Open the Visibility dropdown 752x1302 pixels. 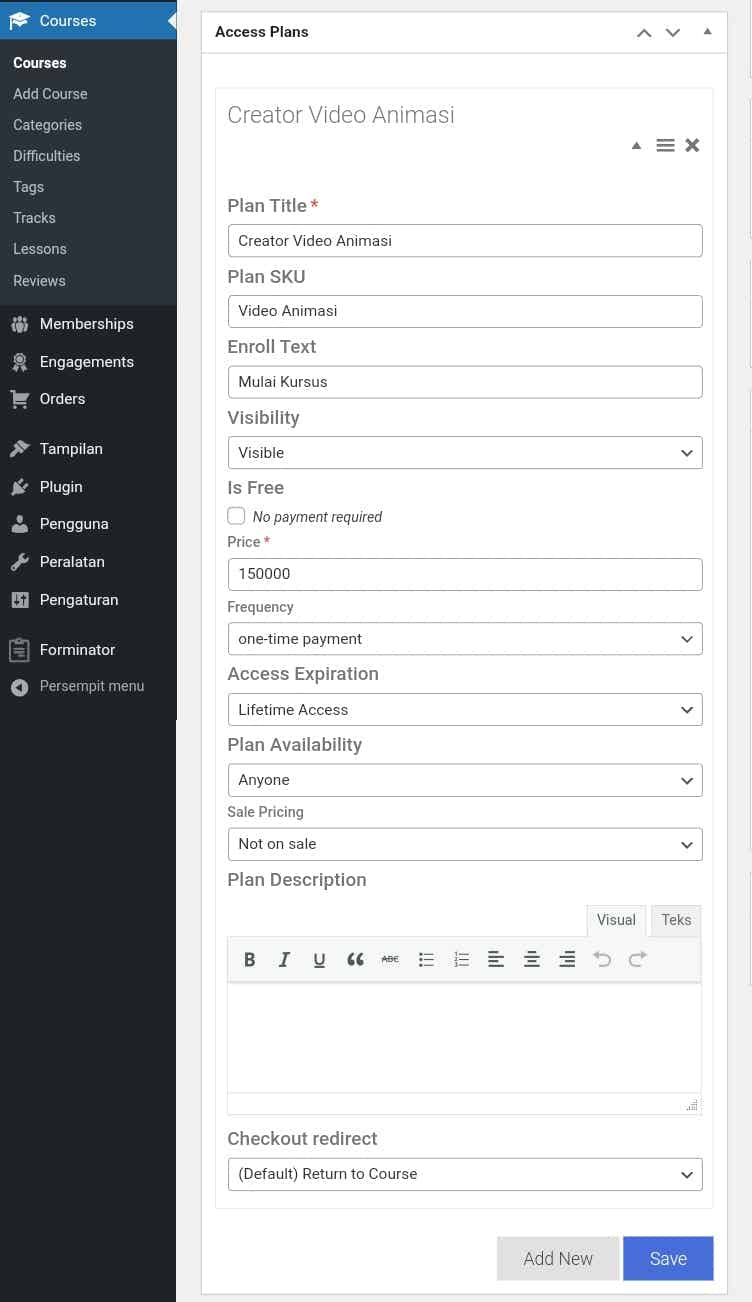pyautogui.click(x=465, y=453)
